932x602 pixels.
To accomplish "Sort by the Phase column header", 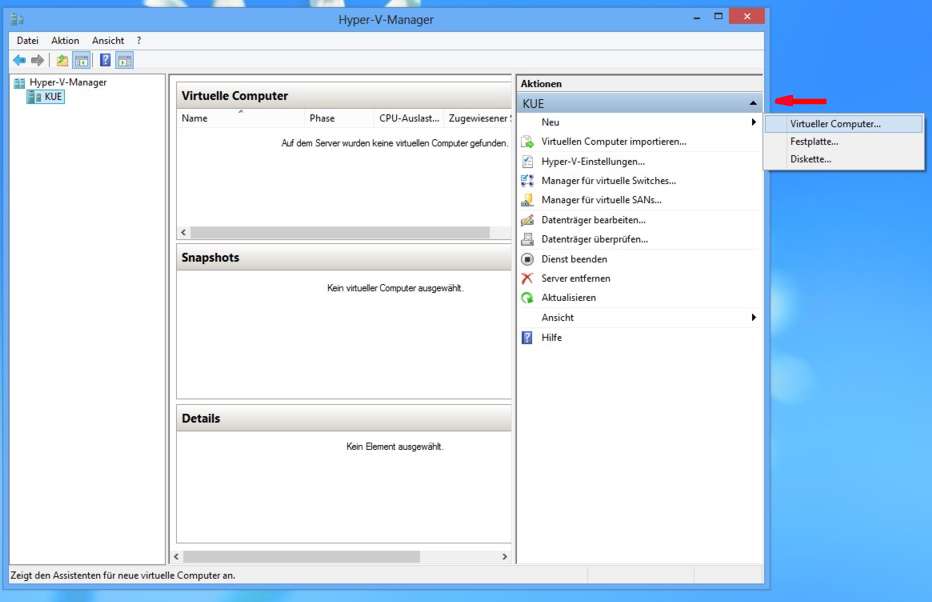I will [x=339, y=118].
